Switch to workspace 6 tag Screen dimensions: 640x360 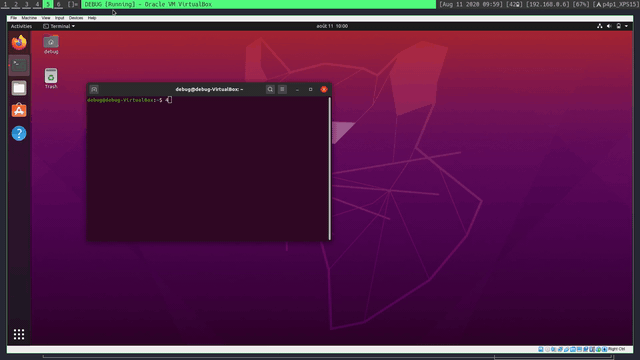point(58,4)
